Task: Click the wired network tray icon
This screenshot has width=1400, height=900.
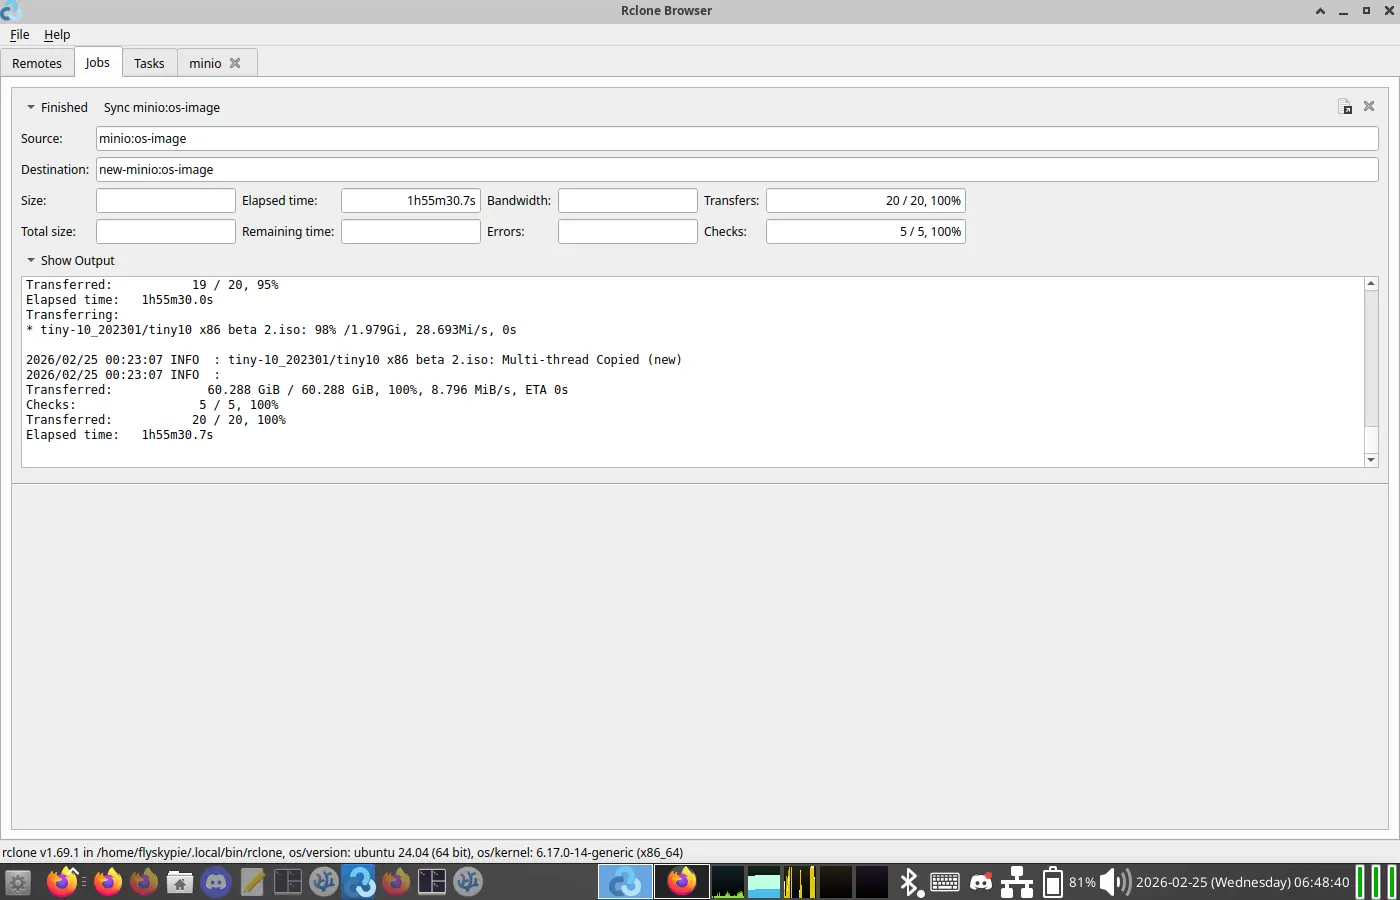Action: (1017, 882)
